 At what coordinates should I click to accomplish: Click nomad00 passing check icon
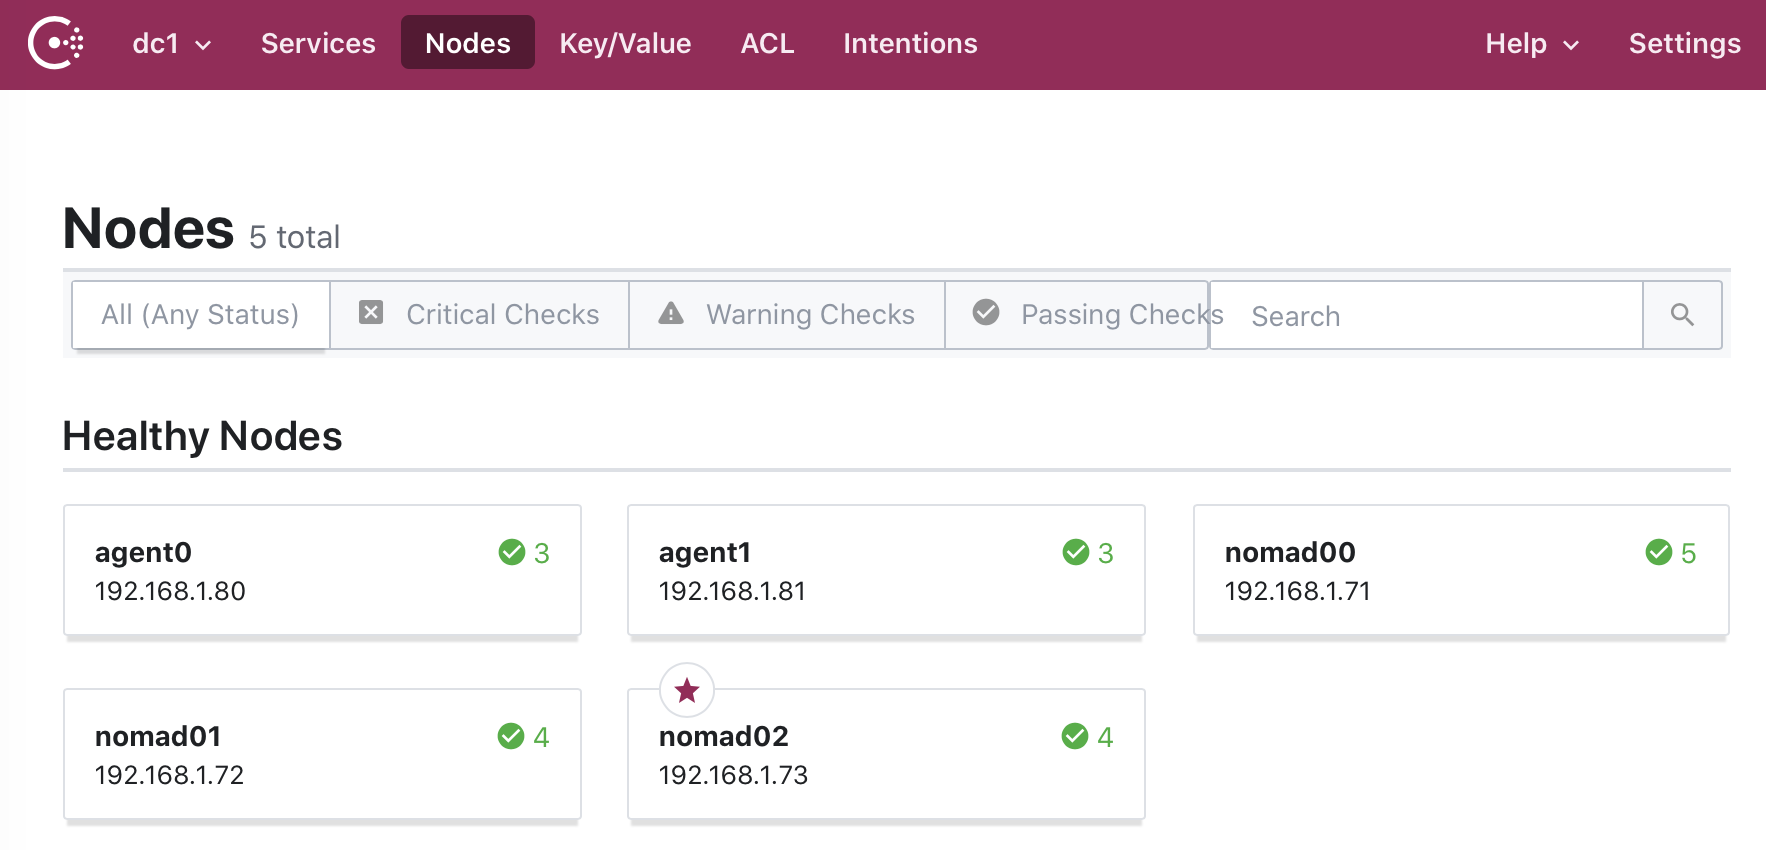1659,552
